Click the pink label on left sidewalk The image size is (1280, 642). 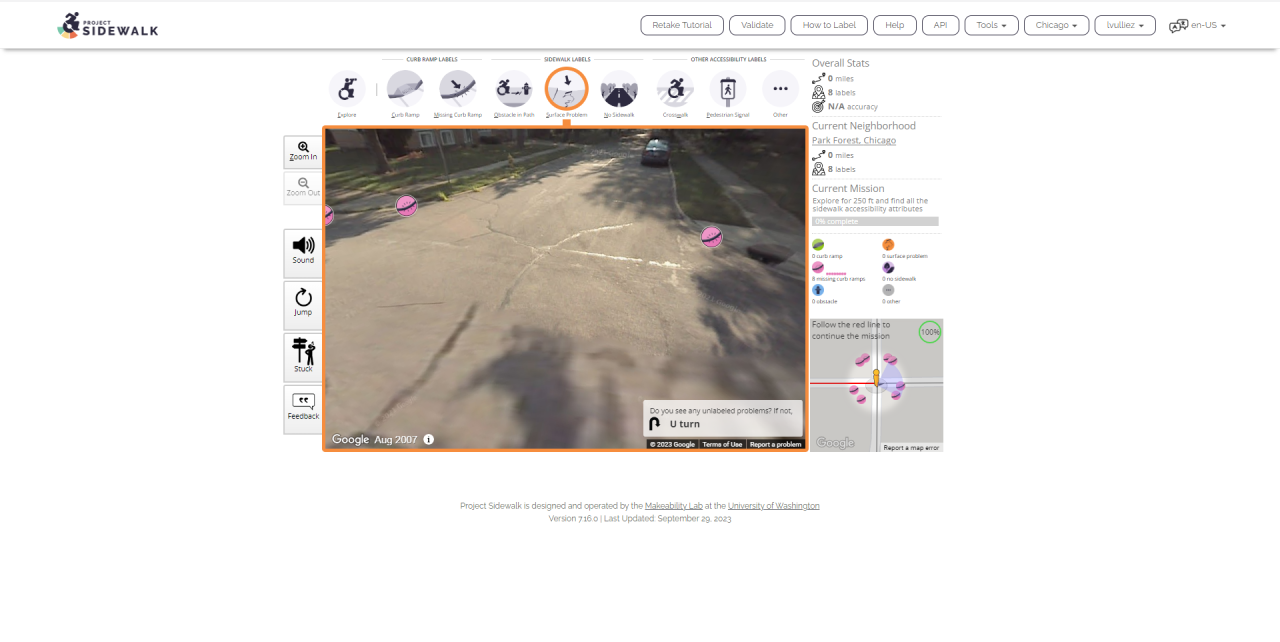406,206
